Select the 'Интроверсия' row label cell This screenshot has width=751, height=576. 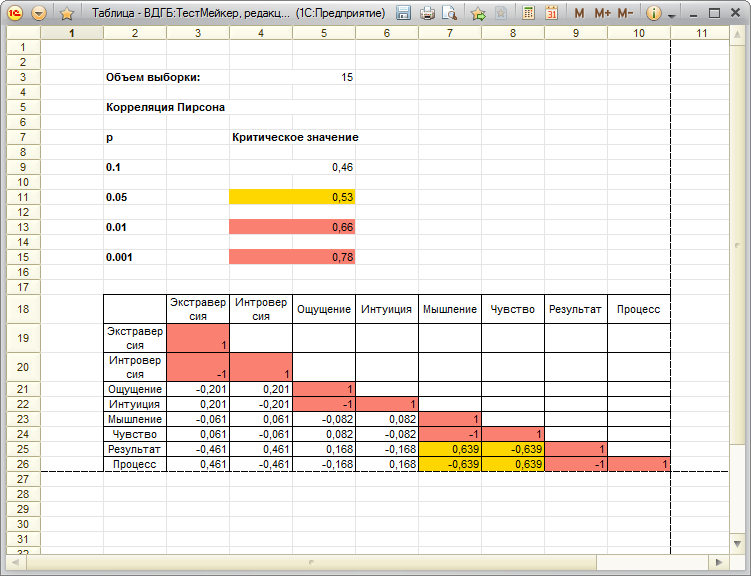coord(135,367)
